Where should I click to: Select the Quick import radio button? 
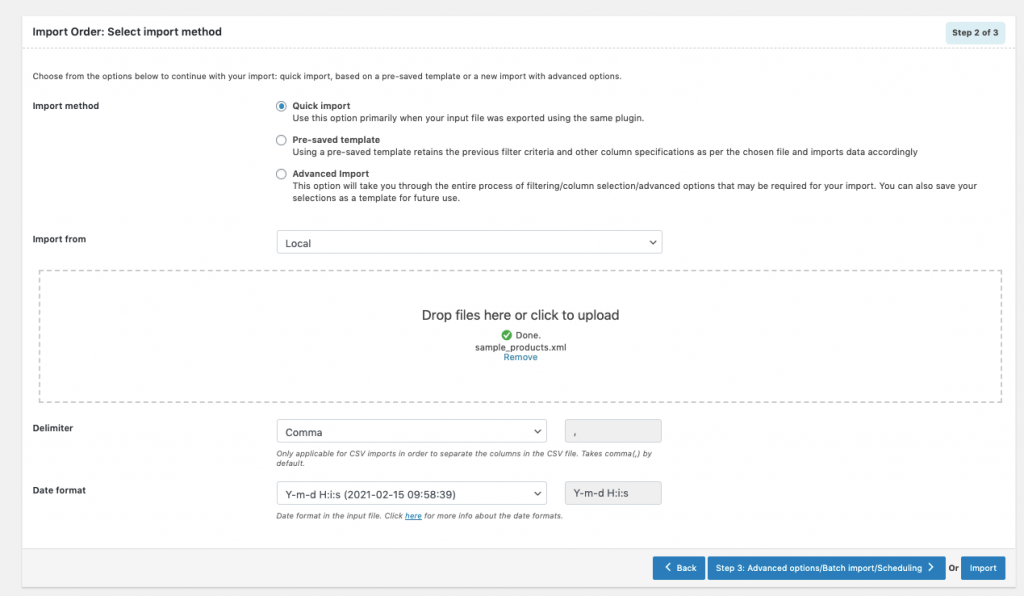pos(282,106)
